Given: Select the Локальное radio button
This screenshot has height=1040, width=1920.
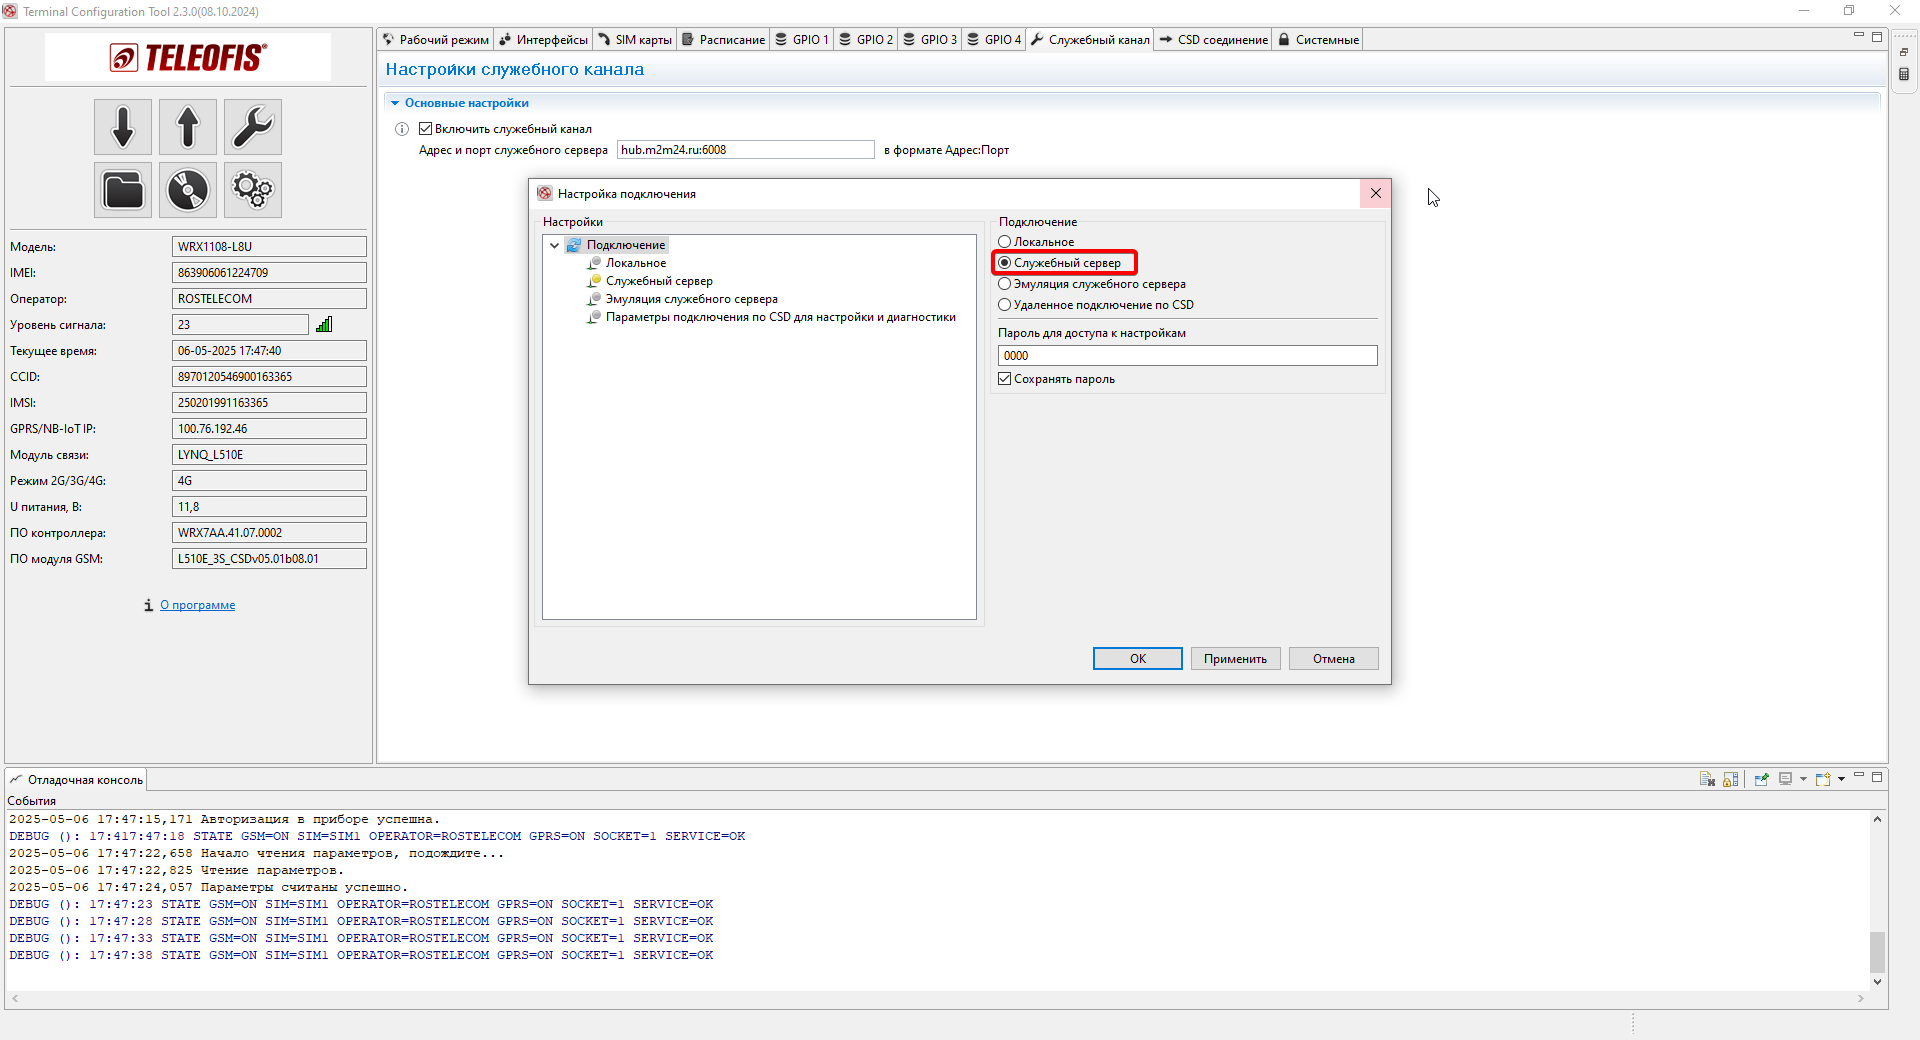Looking at the screenshot, I should point(1005,242).
